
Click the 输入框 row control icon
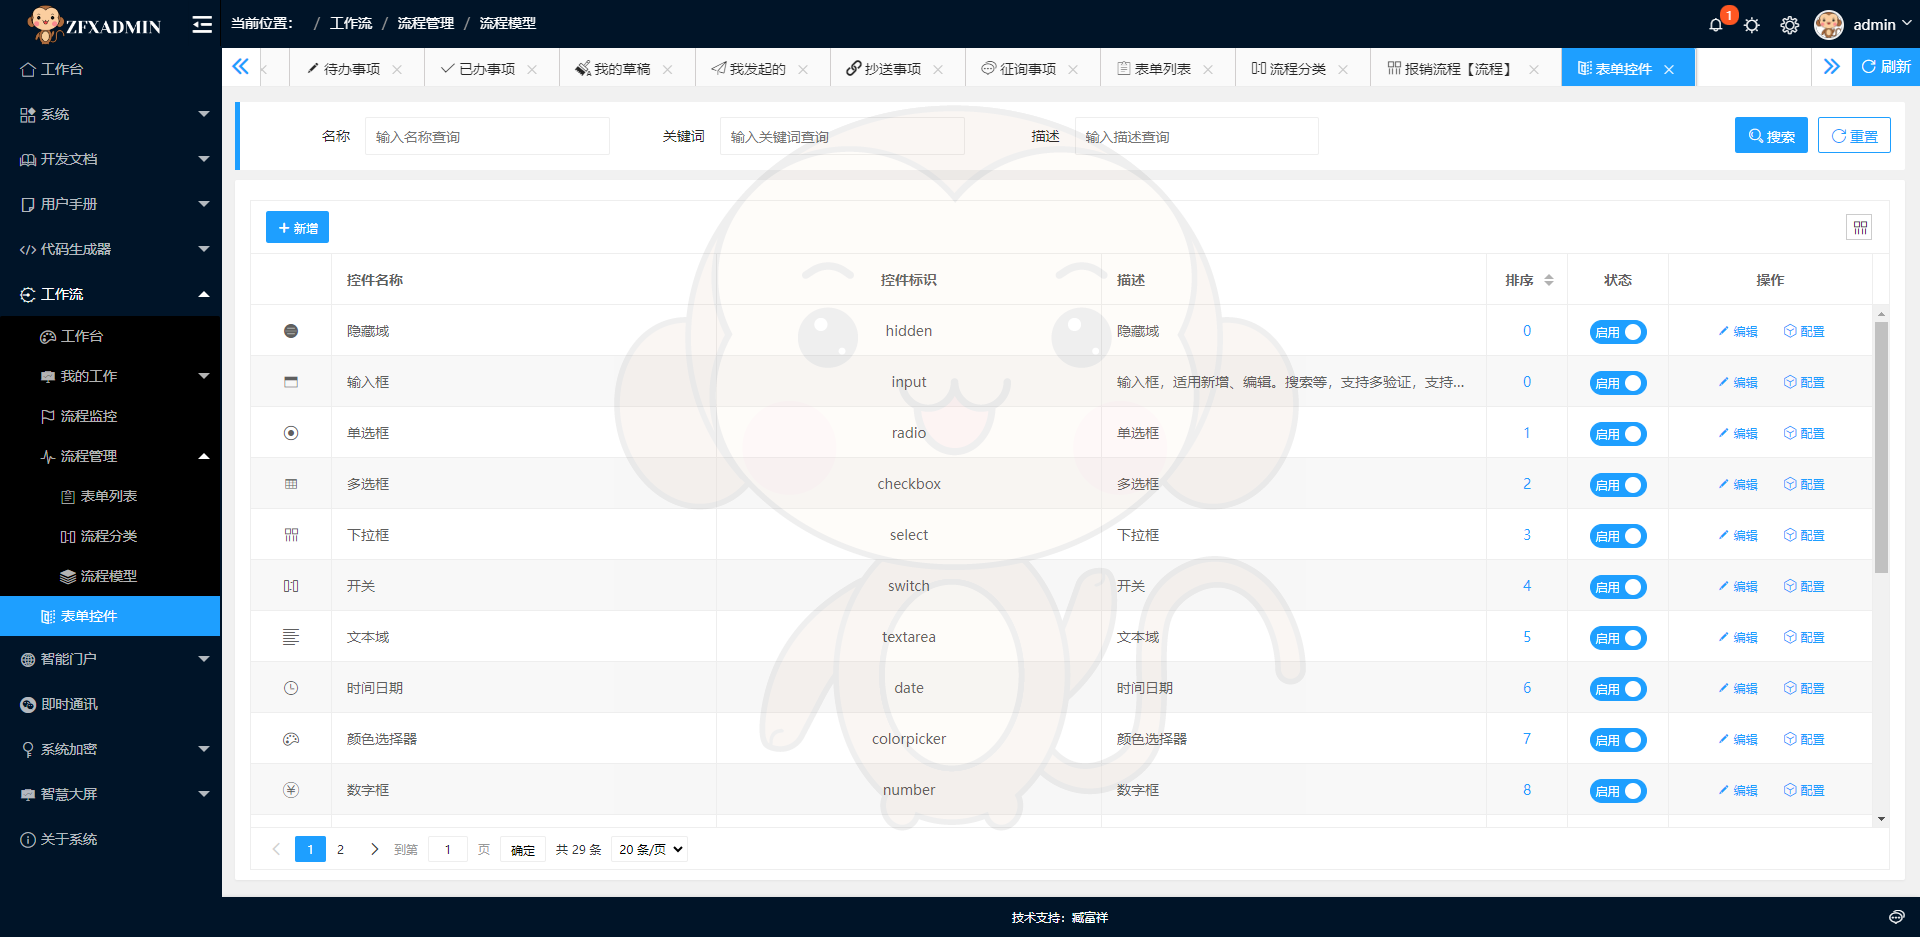[291, 382]
